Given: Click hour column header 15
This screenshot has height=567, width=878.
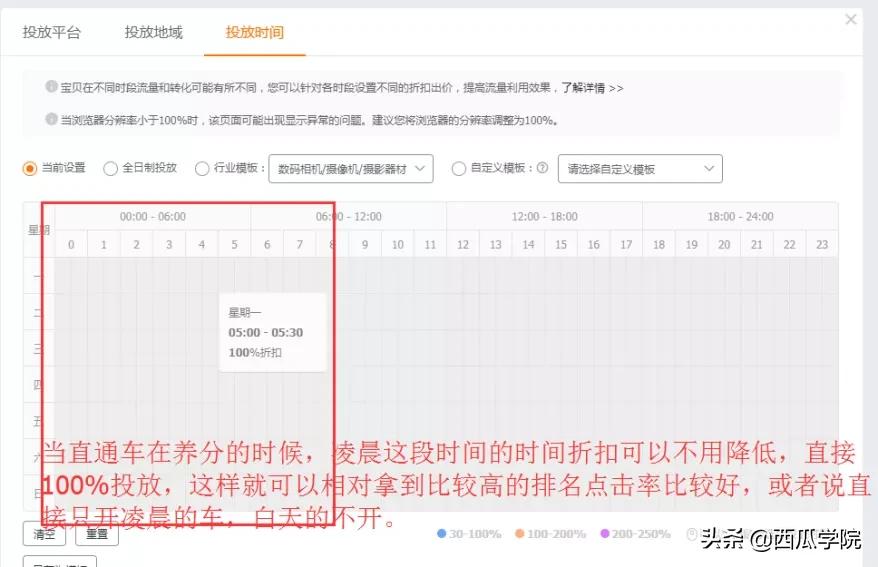Looking at the screenshot, I should click(x=561, y=245).
